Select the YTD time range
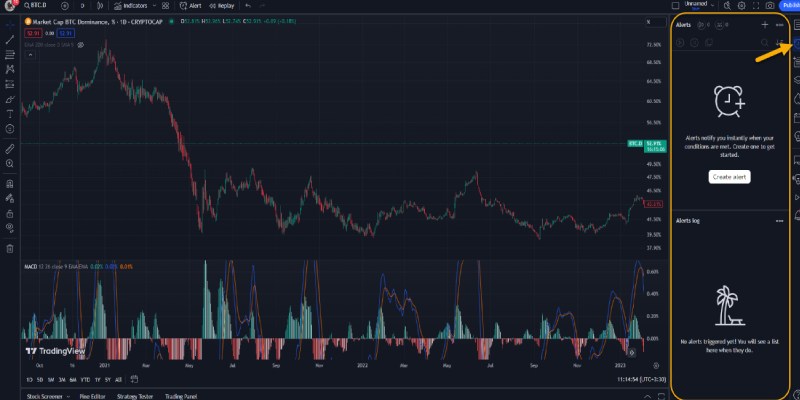Screen dimensions: 800x400 pyautogui.click(x=85, y=380)
